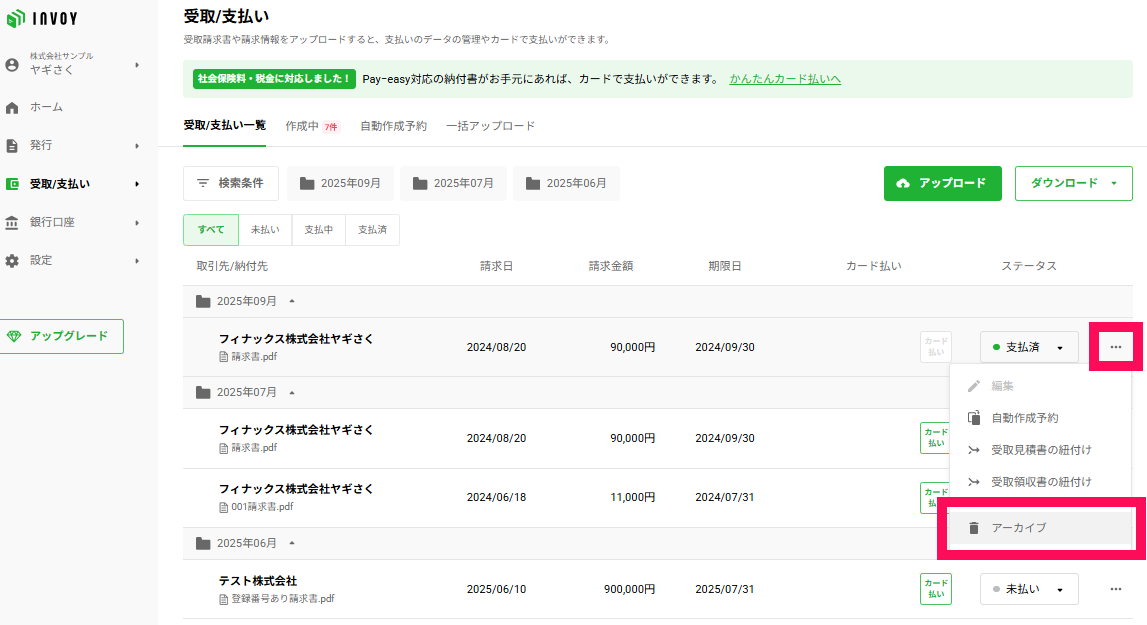Click the 発行 document icon
Image resolution: width=1147 pixels, height=625 pixels.
coord(12,146)
